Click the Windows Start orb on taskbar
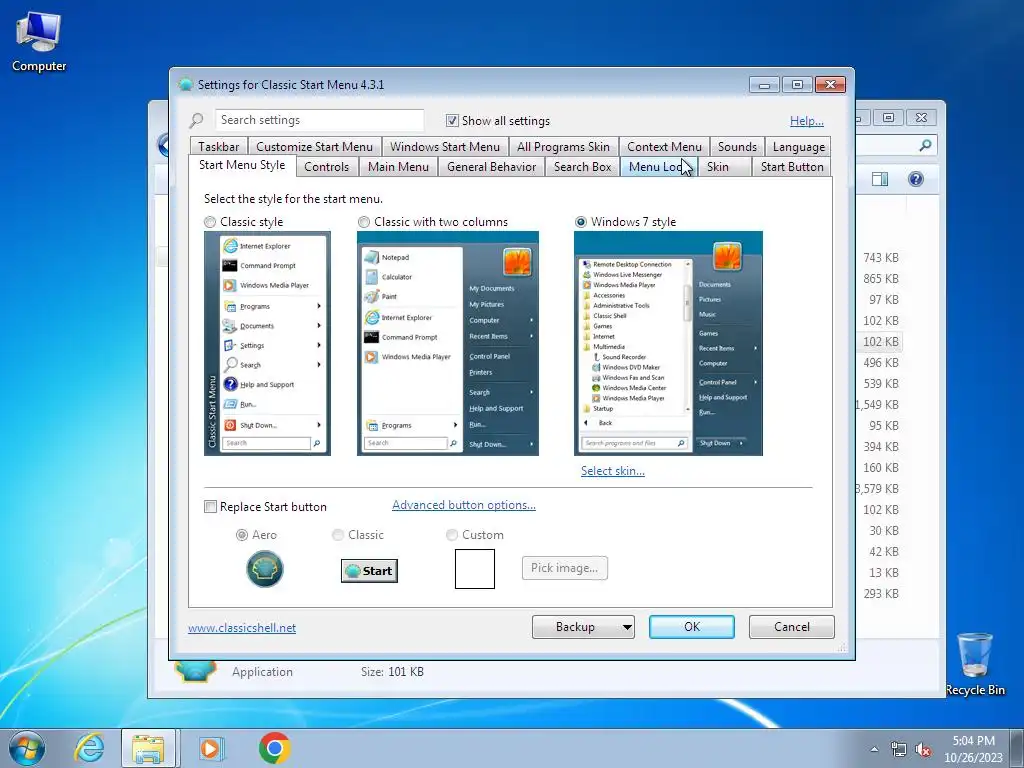Screen dimensions: 1024x768 [x=27, y=748]
